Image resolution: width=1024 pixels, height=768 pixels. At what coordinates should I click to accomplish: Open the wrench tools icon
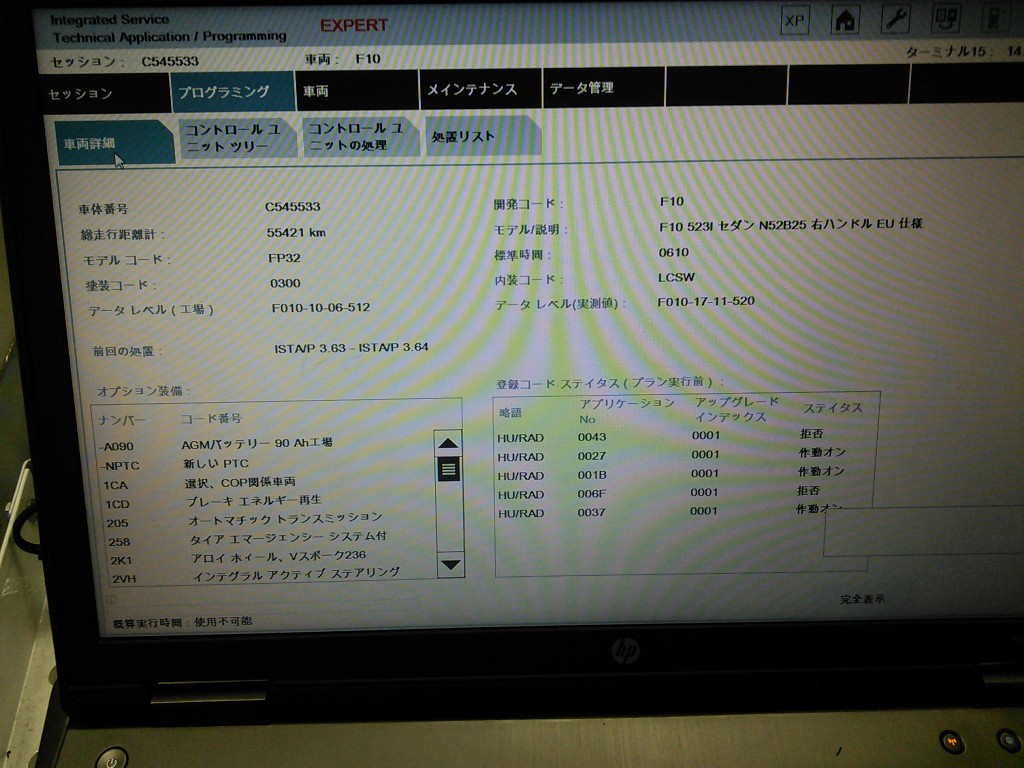[x=895, y=18]
